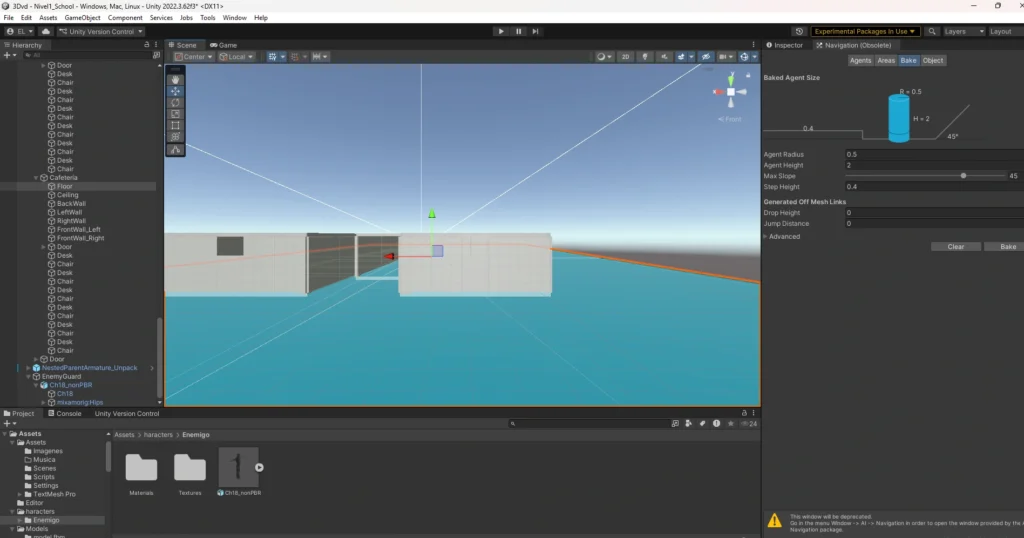The width and height of the screenshot is (1024, 538).
Task: Click the scene orientation gizmo
Action: click(x=731, y=92)
